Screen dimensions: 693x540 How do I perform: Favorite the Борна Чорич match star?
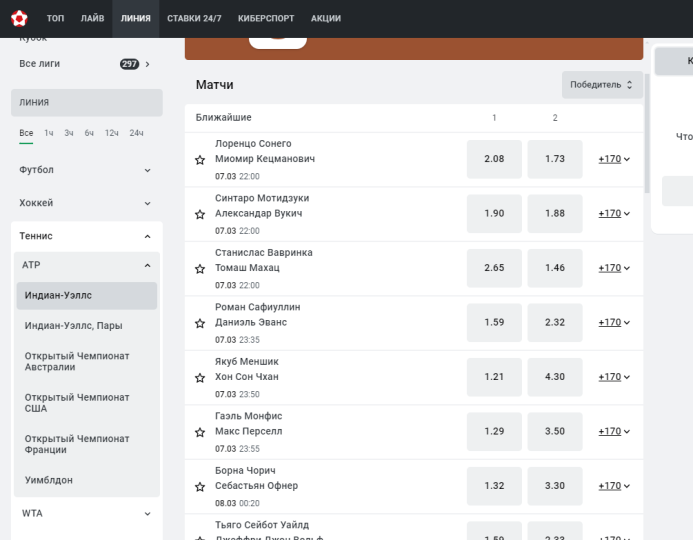point(200,487)
